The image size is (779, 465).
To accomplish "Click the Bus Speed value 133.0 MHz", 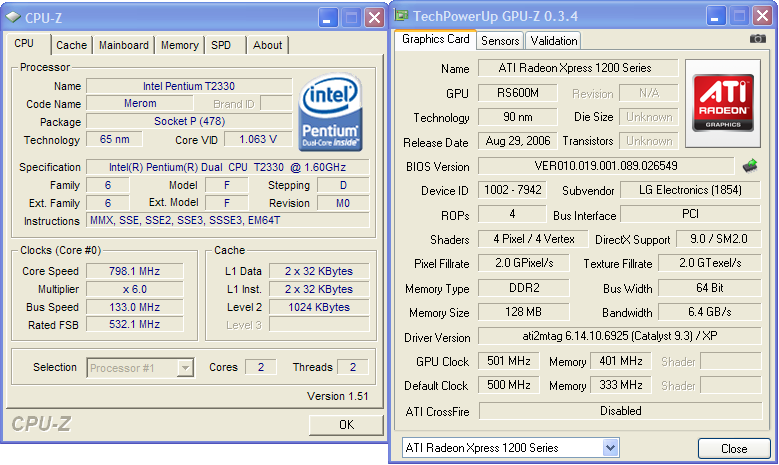I will (x=135, y=307).
